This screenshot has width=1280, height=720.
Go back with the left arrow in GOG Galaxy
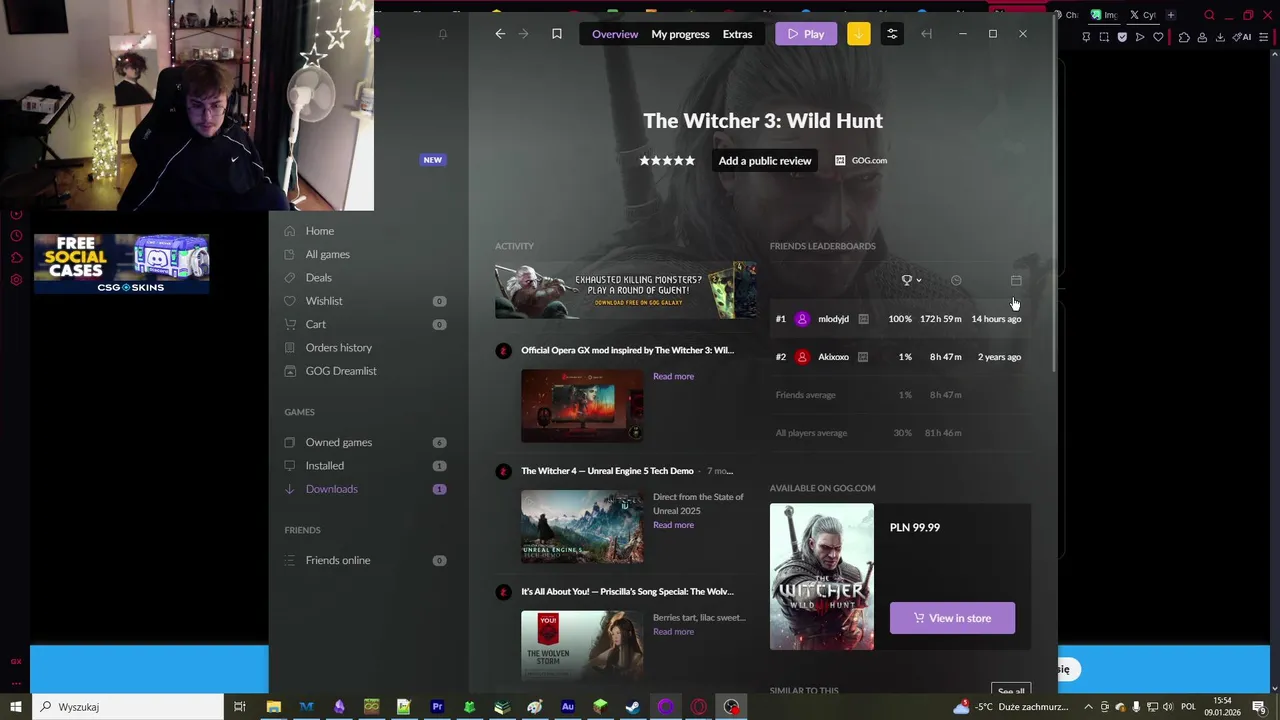pyautogui.click(x=500, y=34)
